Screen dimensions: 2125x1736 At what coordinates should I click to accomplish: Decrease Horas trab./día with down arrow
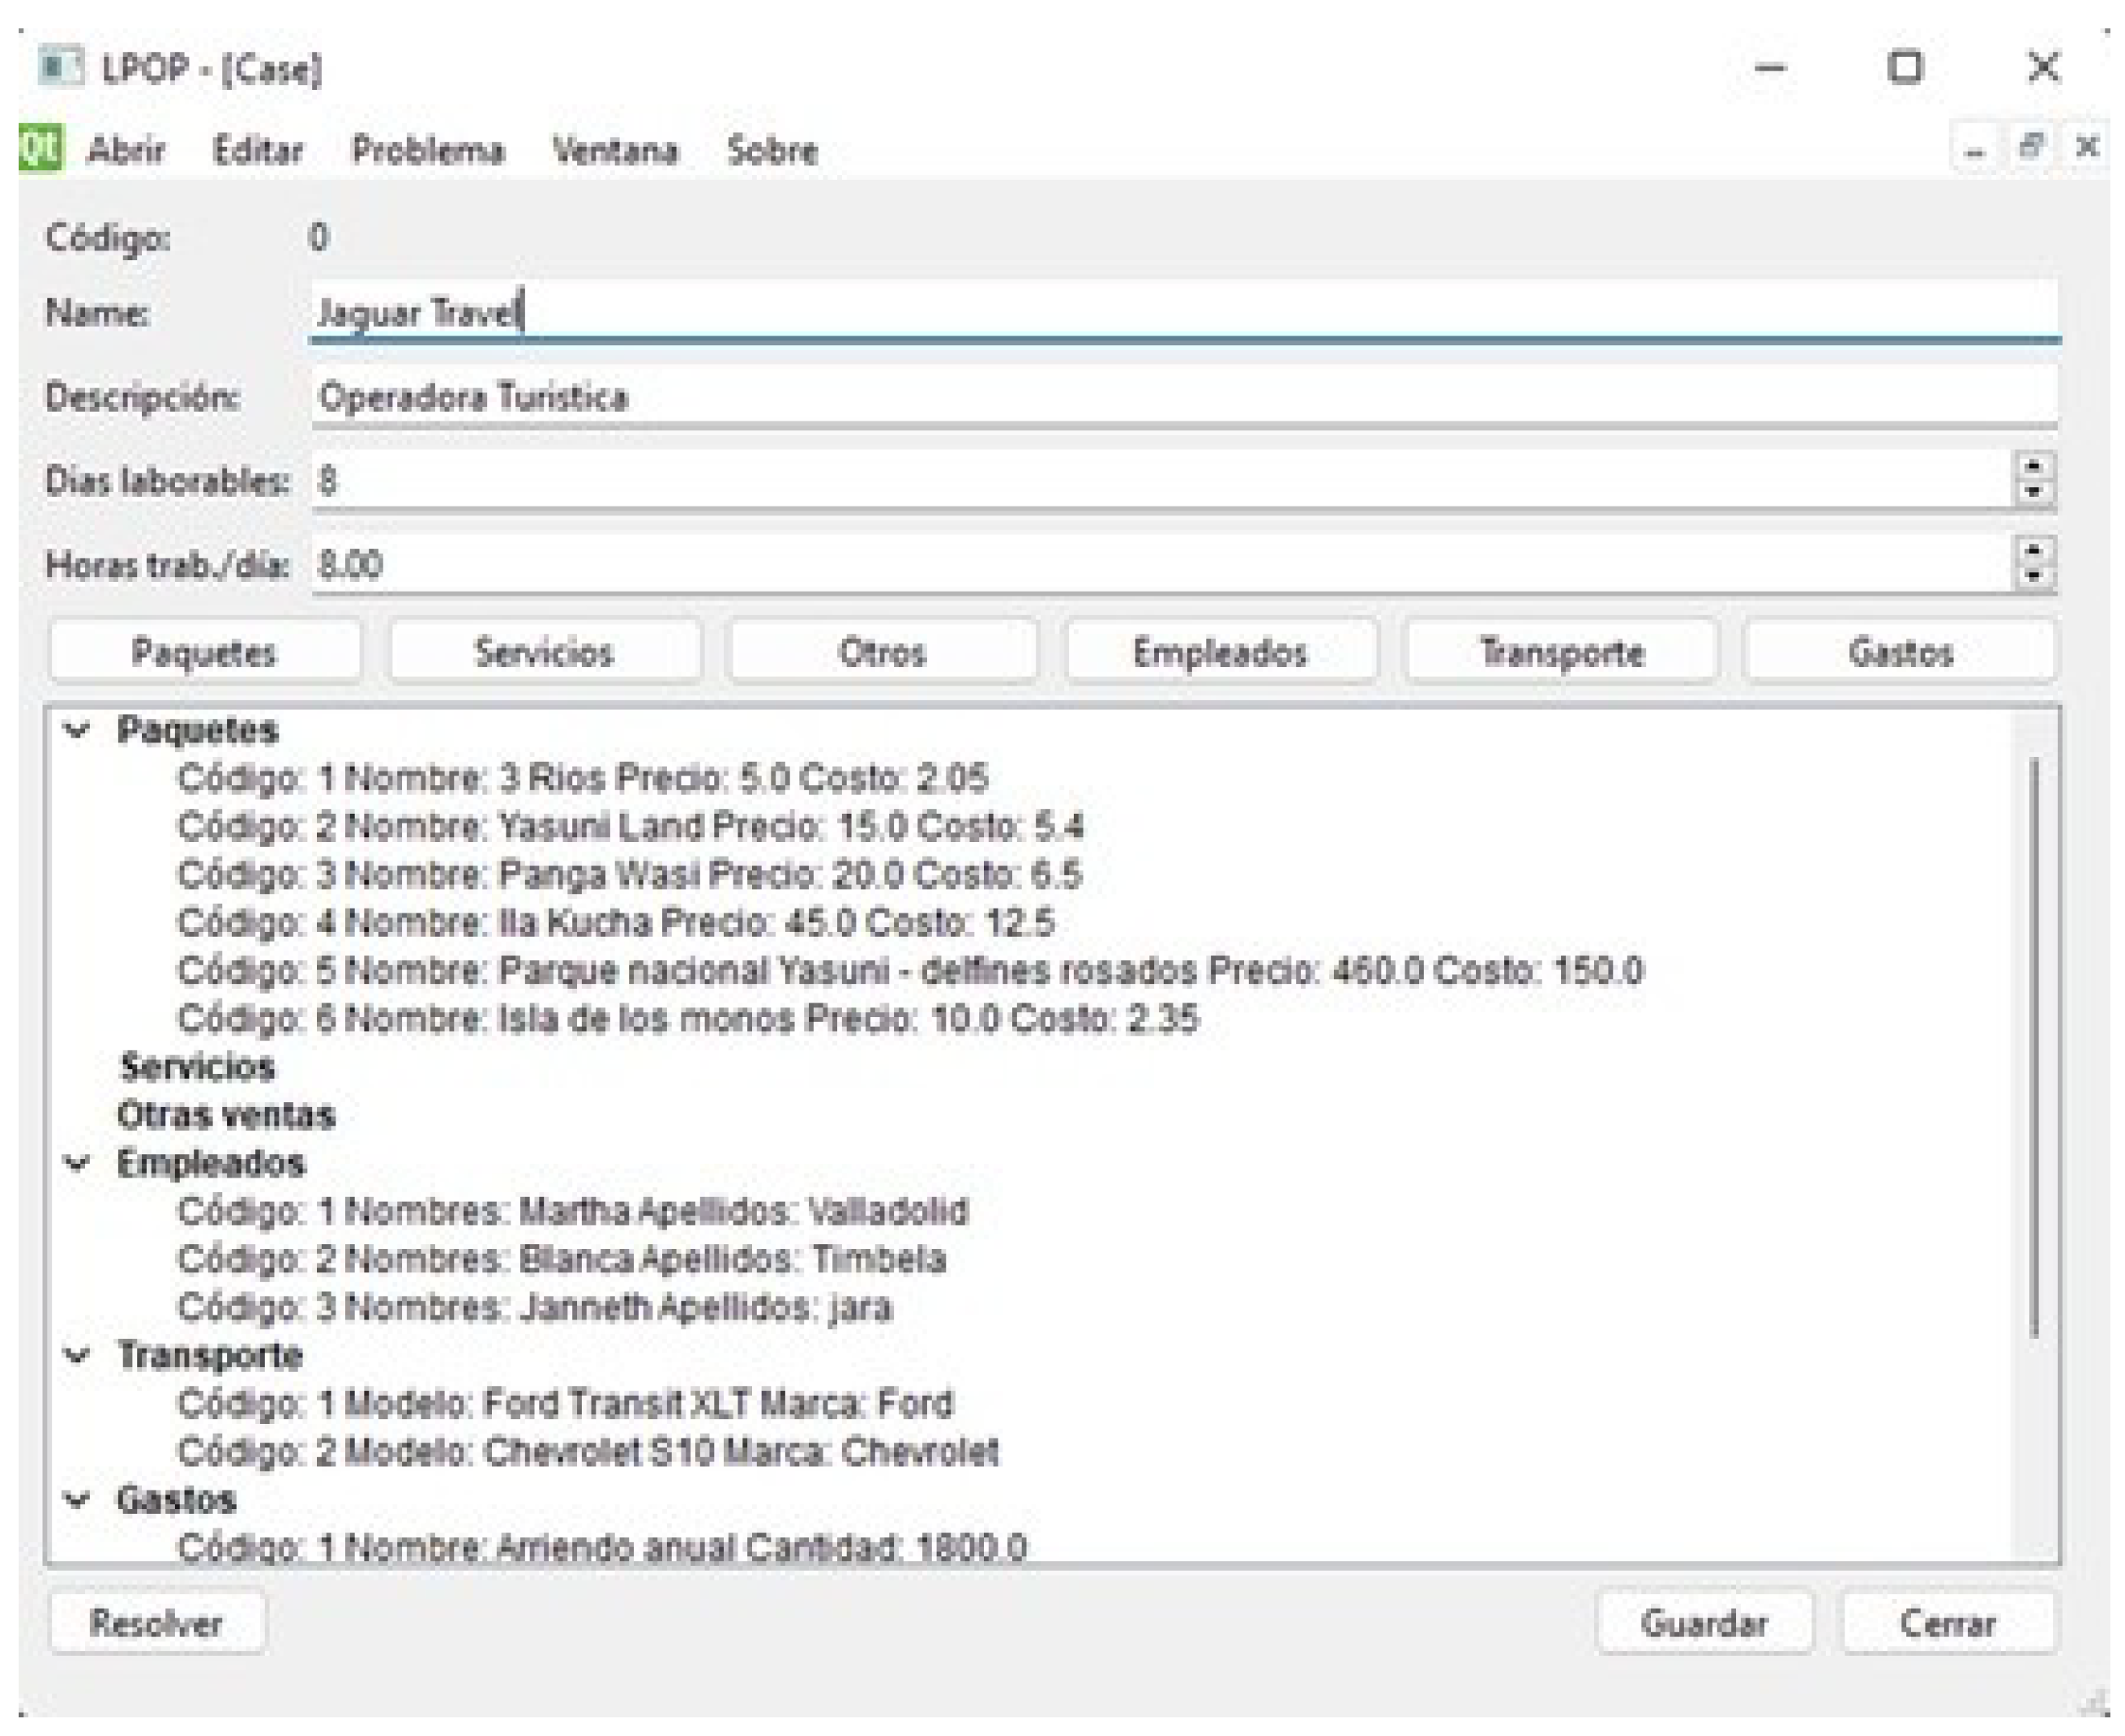coord(2033,576)
